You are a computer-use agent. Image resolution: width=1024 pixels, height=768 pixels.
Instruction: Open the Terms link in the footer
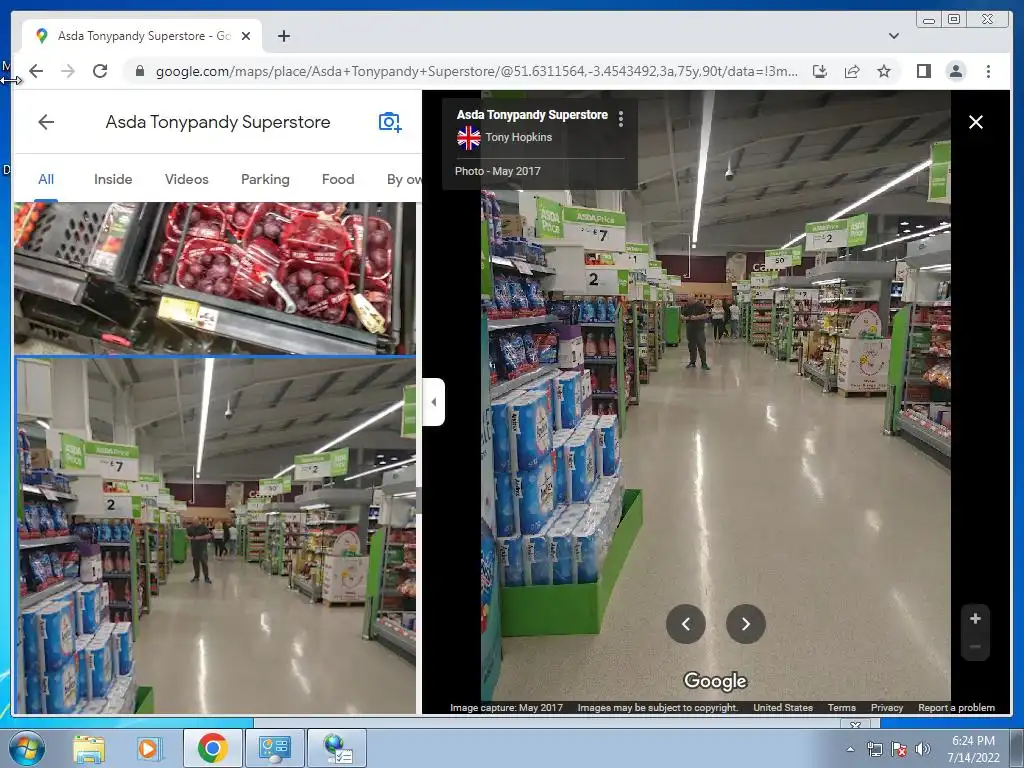841,707
